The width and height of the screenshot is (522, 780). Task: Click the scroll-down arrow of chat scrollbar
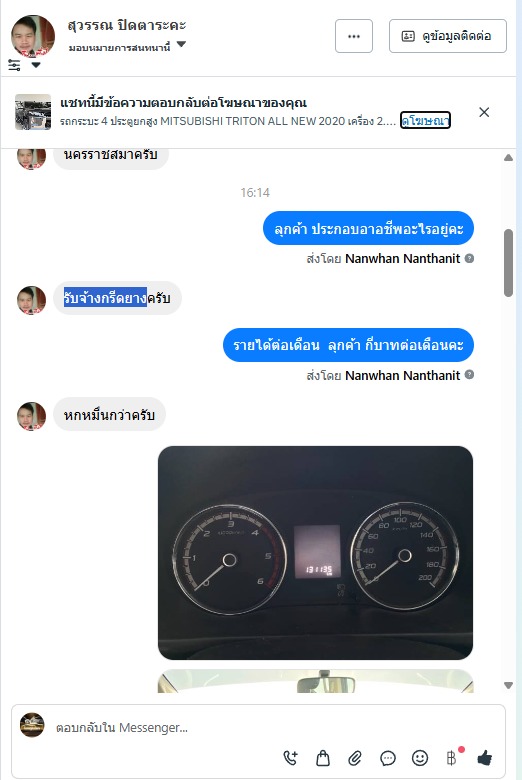[508, 685]
